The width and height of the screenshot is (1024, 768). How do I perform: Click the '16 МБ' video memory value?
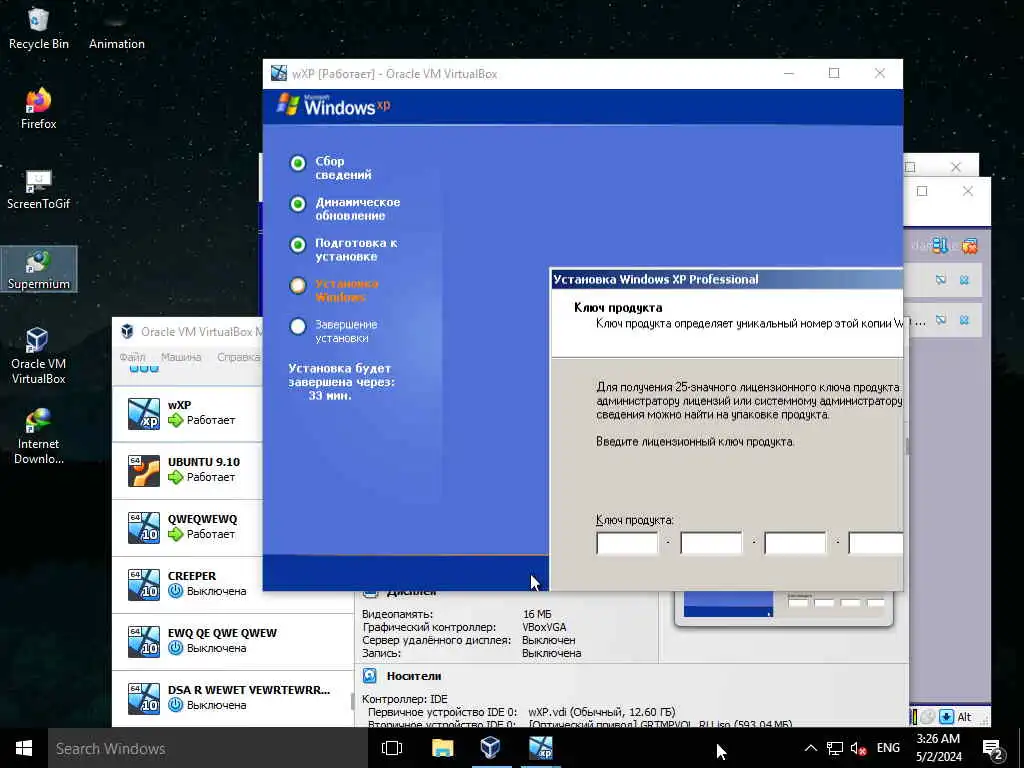pos(537,614)
